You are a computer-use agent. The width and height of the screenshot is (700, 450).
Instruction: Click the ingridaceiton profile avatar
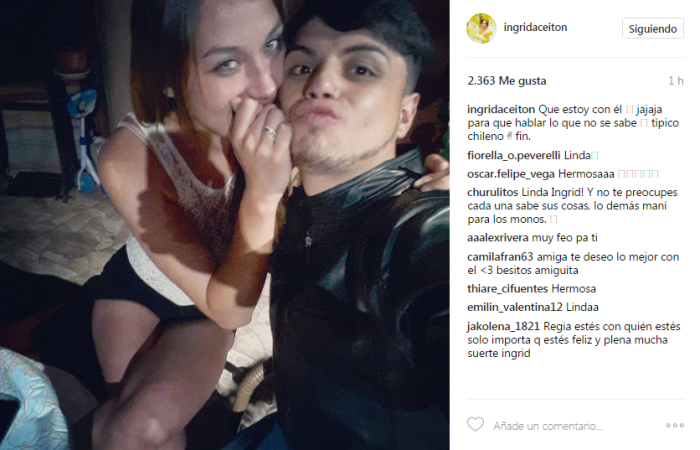(x=481, y=28)
